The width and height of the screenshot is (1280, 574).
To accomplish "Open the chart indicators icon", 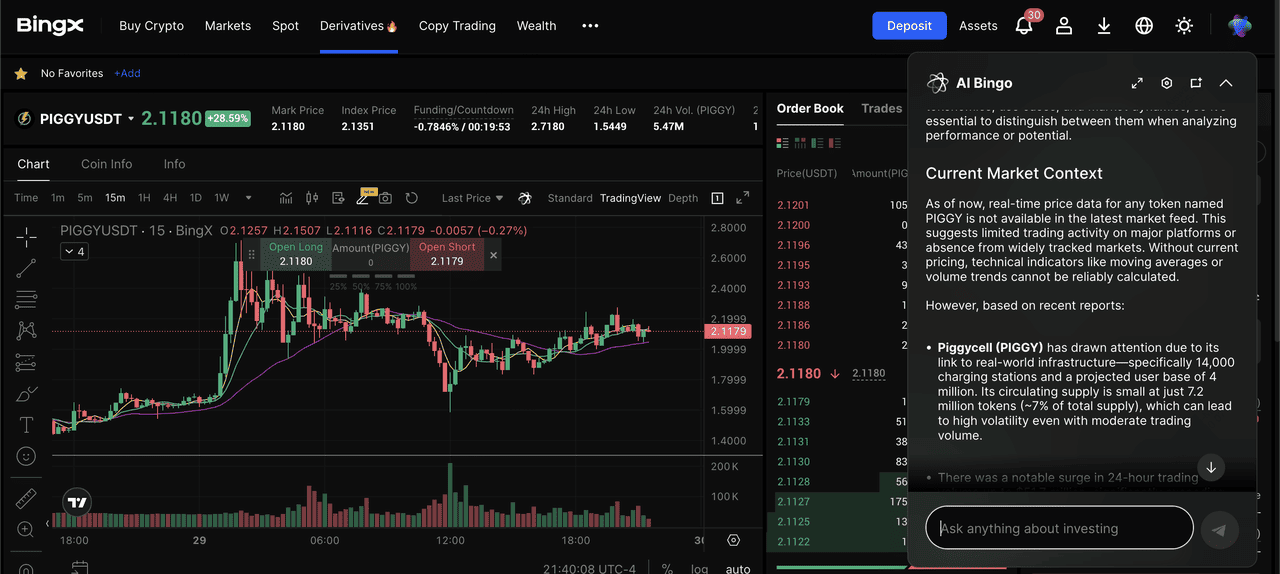I will [286, 198].
